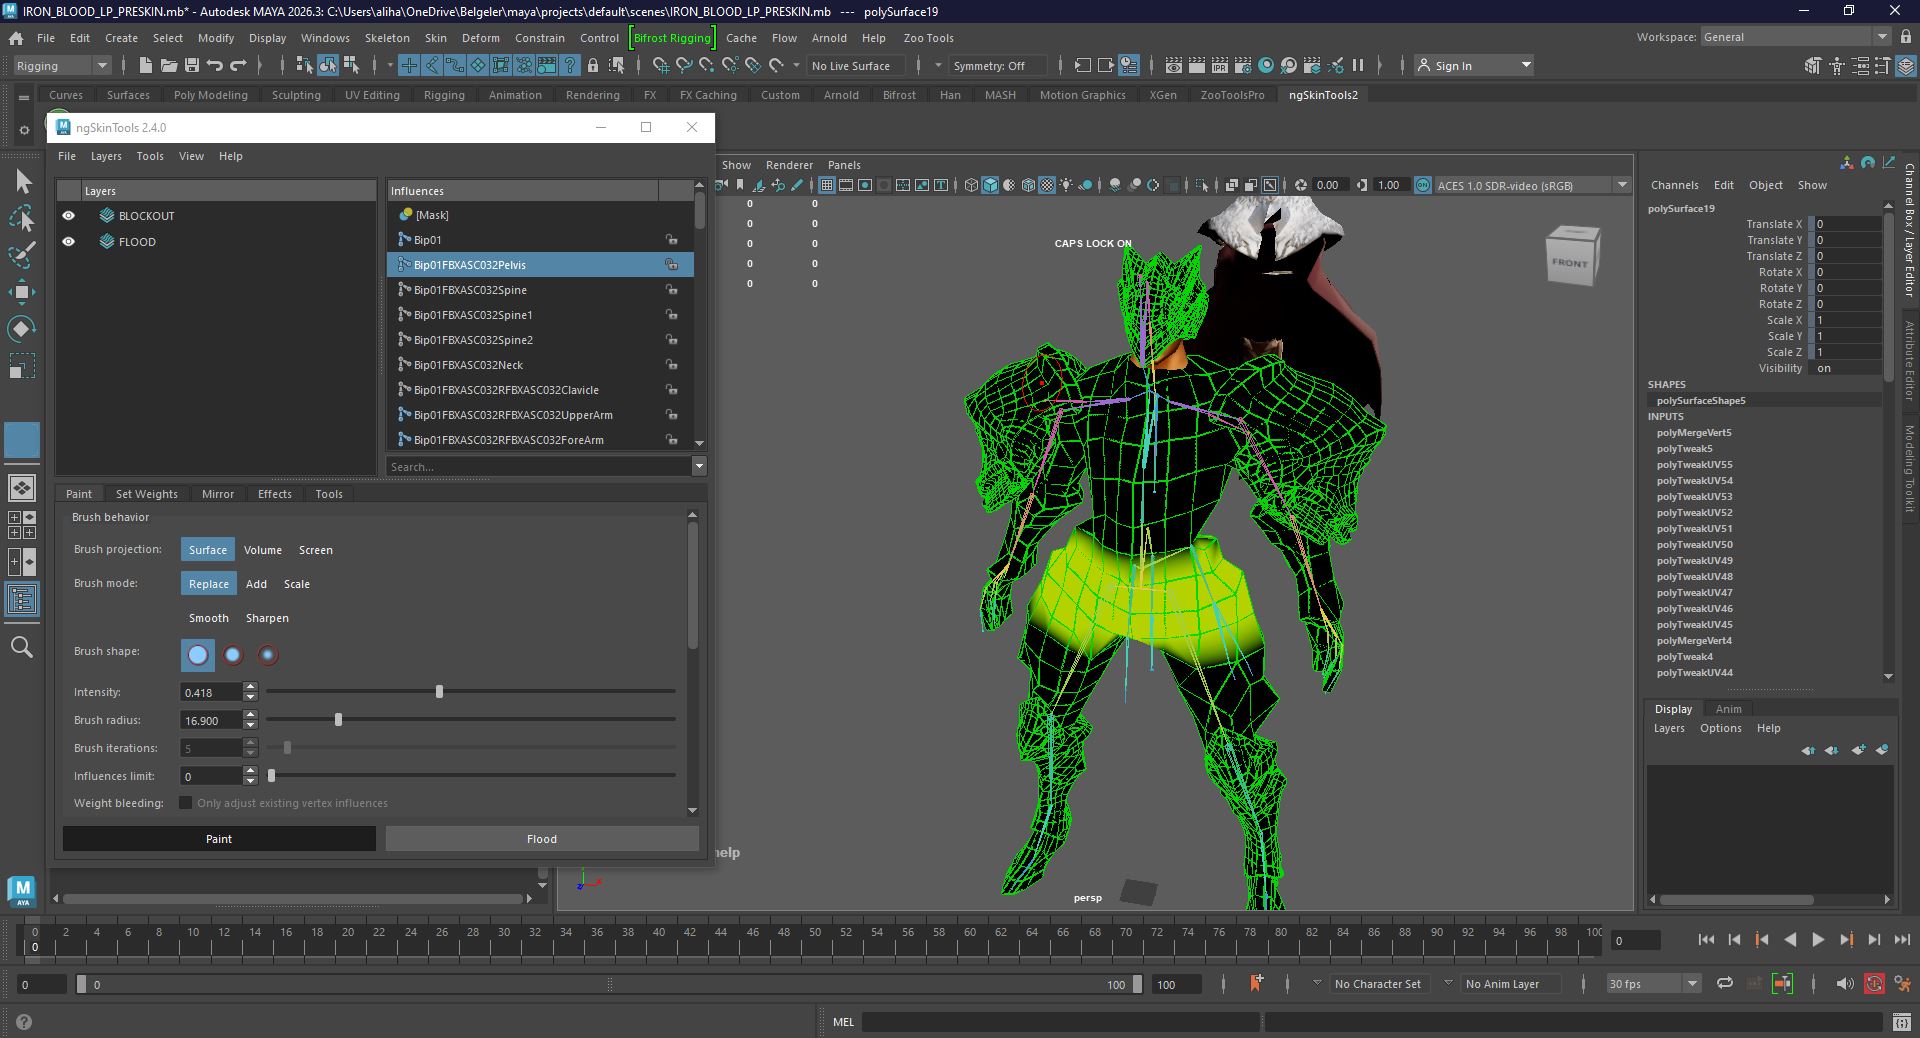
Task: Switch to the Set Weights tab
Action: (147, 494)
